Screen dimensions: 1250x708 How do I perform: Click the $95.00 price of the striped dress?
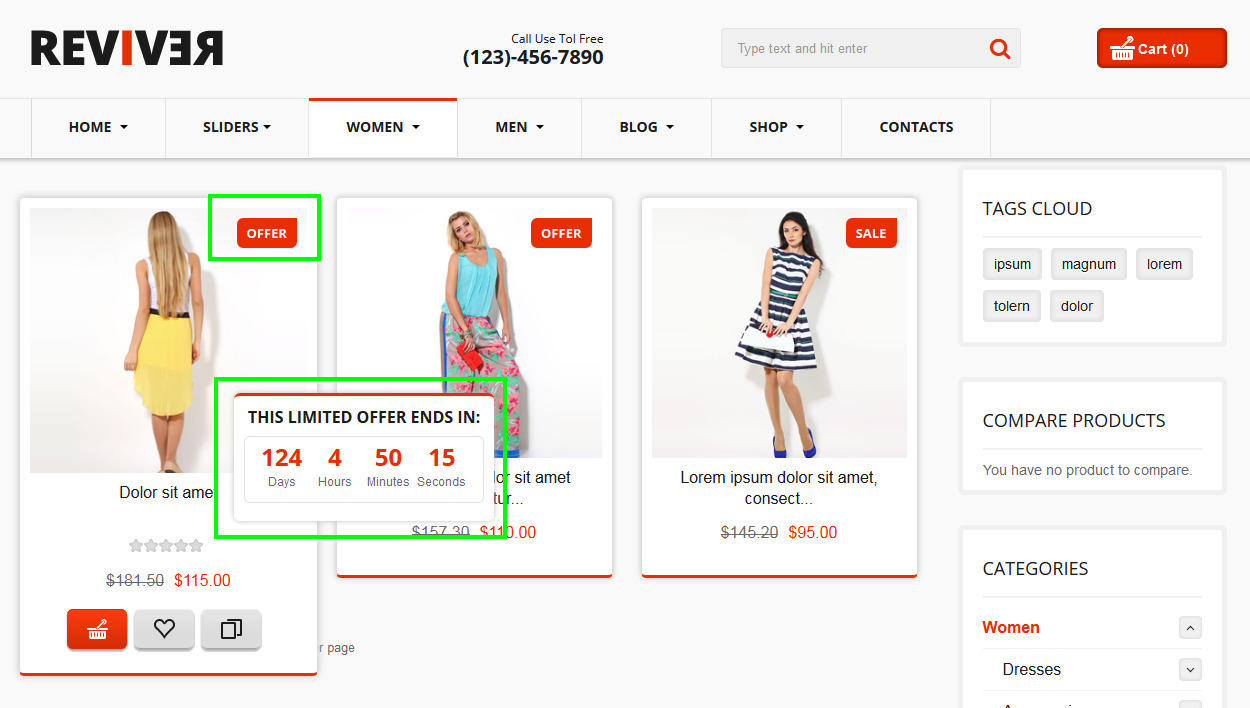click(813, 532)
